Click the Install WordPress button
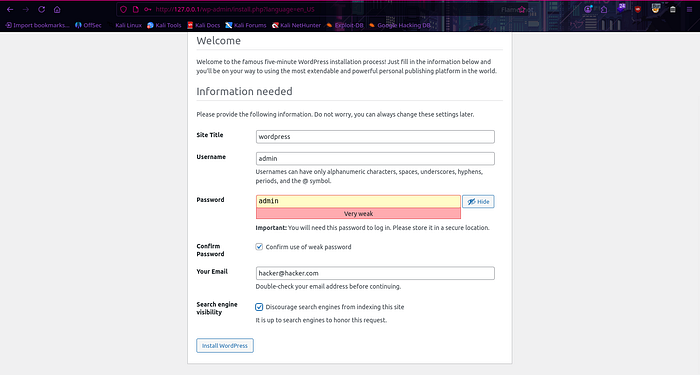The image size is (700, 375). click(225, 346)
